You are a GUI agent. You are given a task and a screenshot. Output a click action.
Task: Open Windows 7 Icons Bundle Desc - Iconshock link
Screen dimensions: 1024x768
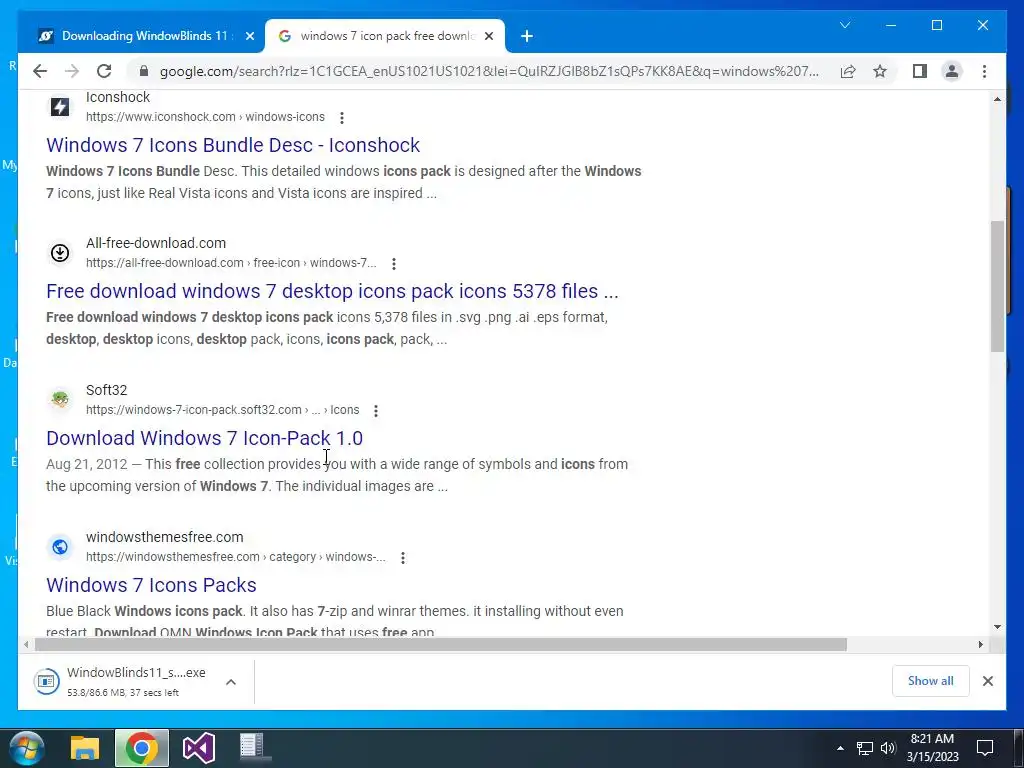[233, 145]
